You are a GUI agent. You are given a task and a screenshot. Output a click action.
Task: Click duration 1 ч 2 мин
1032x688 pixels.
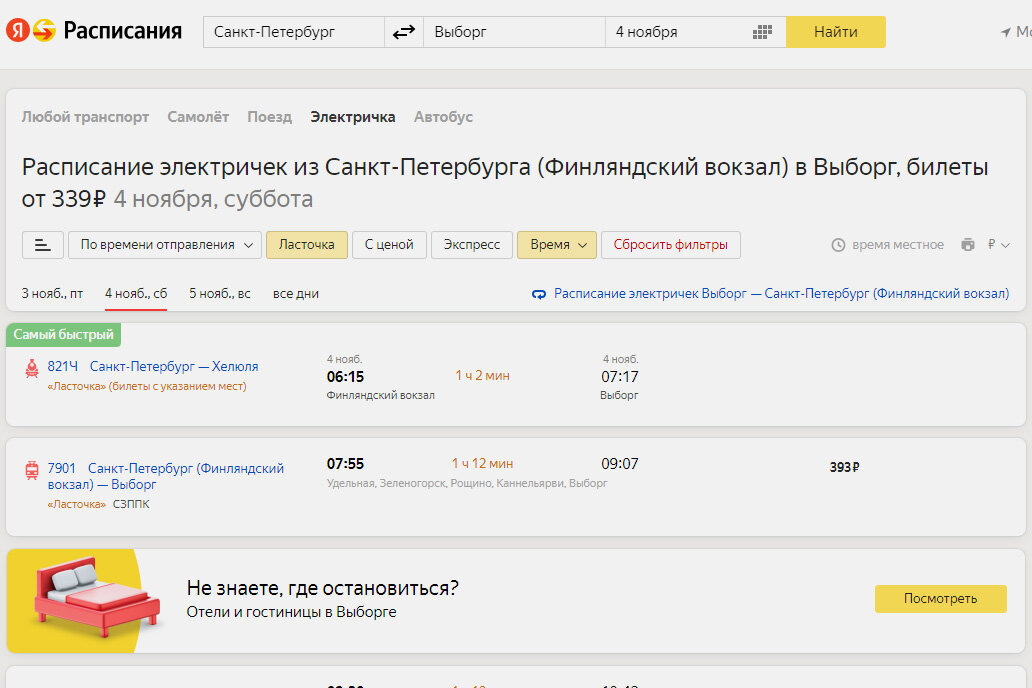[482, 375]
